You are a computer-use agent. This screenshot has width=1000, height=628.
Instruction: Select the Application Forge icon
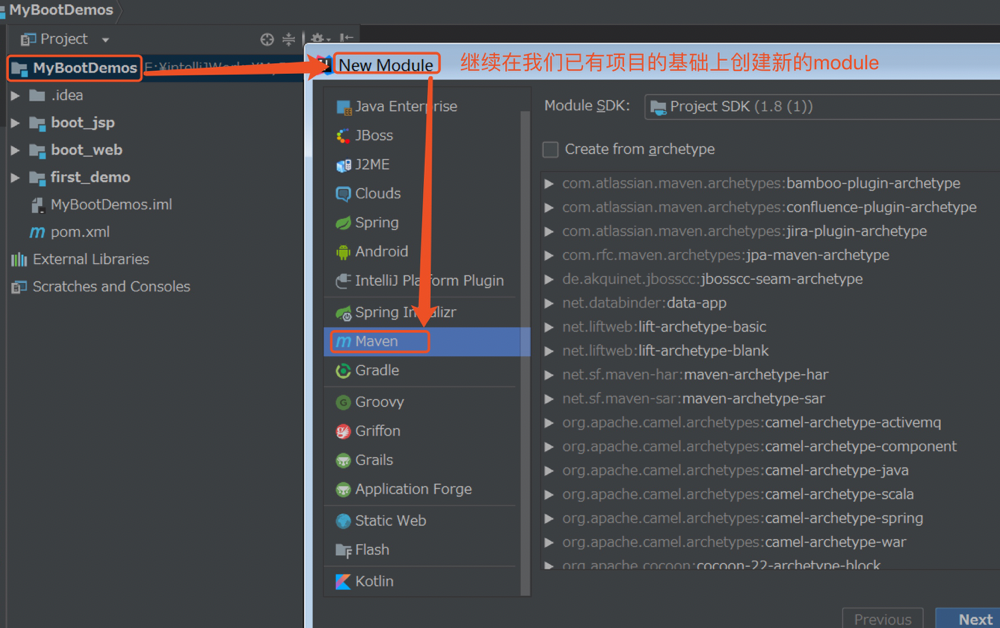point(343,490)
